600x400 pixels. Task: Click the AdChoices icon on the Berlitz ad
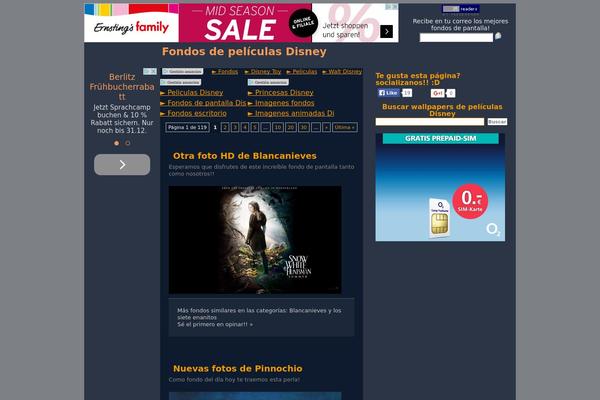pos(147,71)
